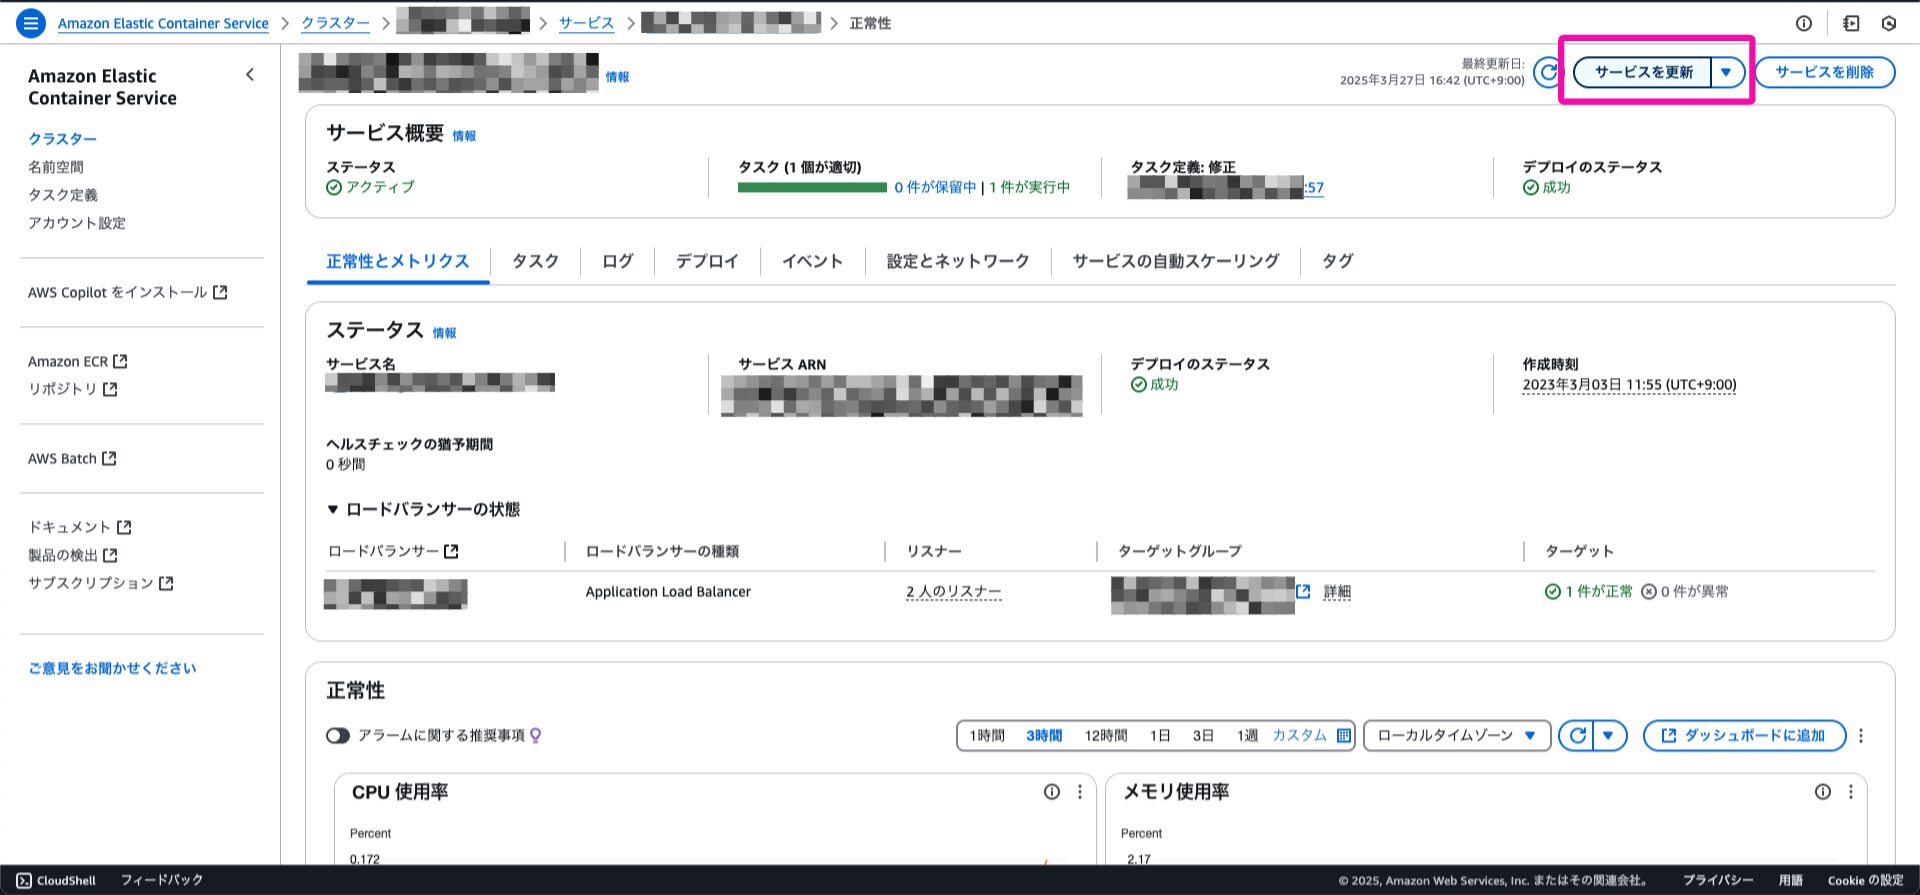Image resolution: width=1920 pixels, height=895 pixels.
Task: Switch to the 正常性とメトリクス tab
Action: coord(398,261)
